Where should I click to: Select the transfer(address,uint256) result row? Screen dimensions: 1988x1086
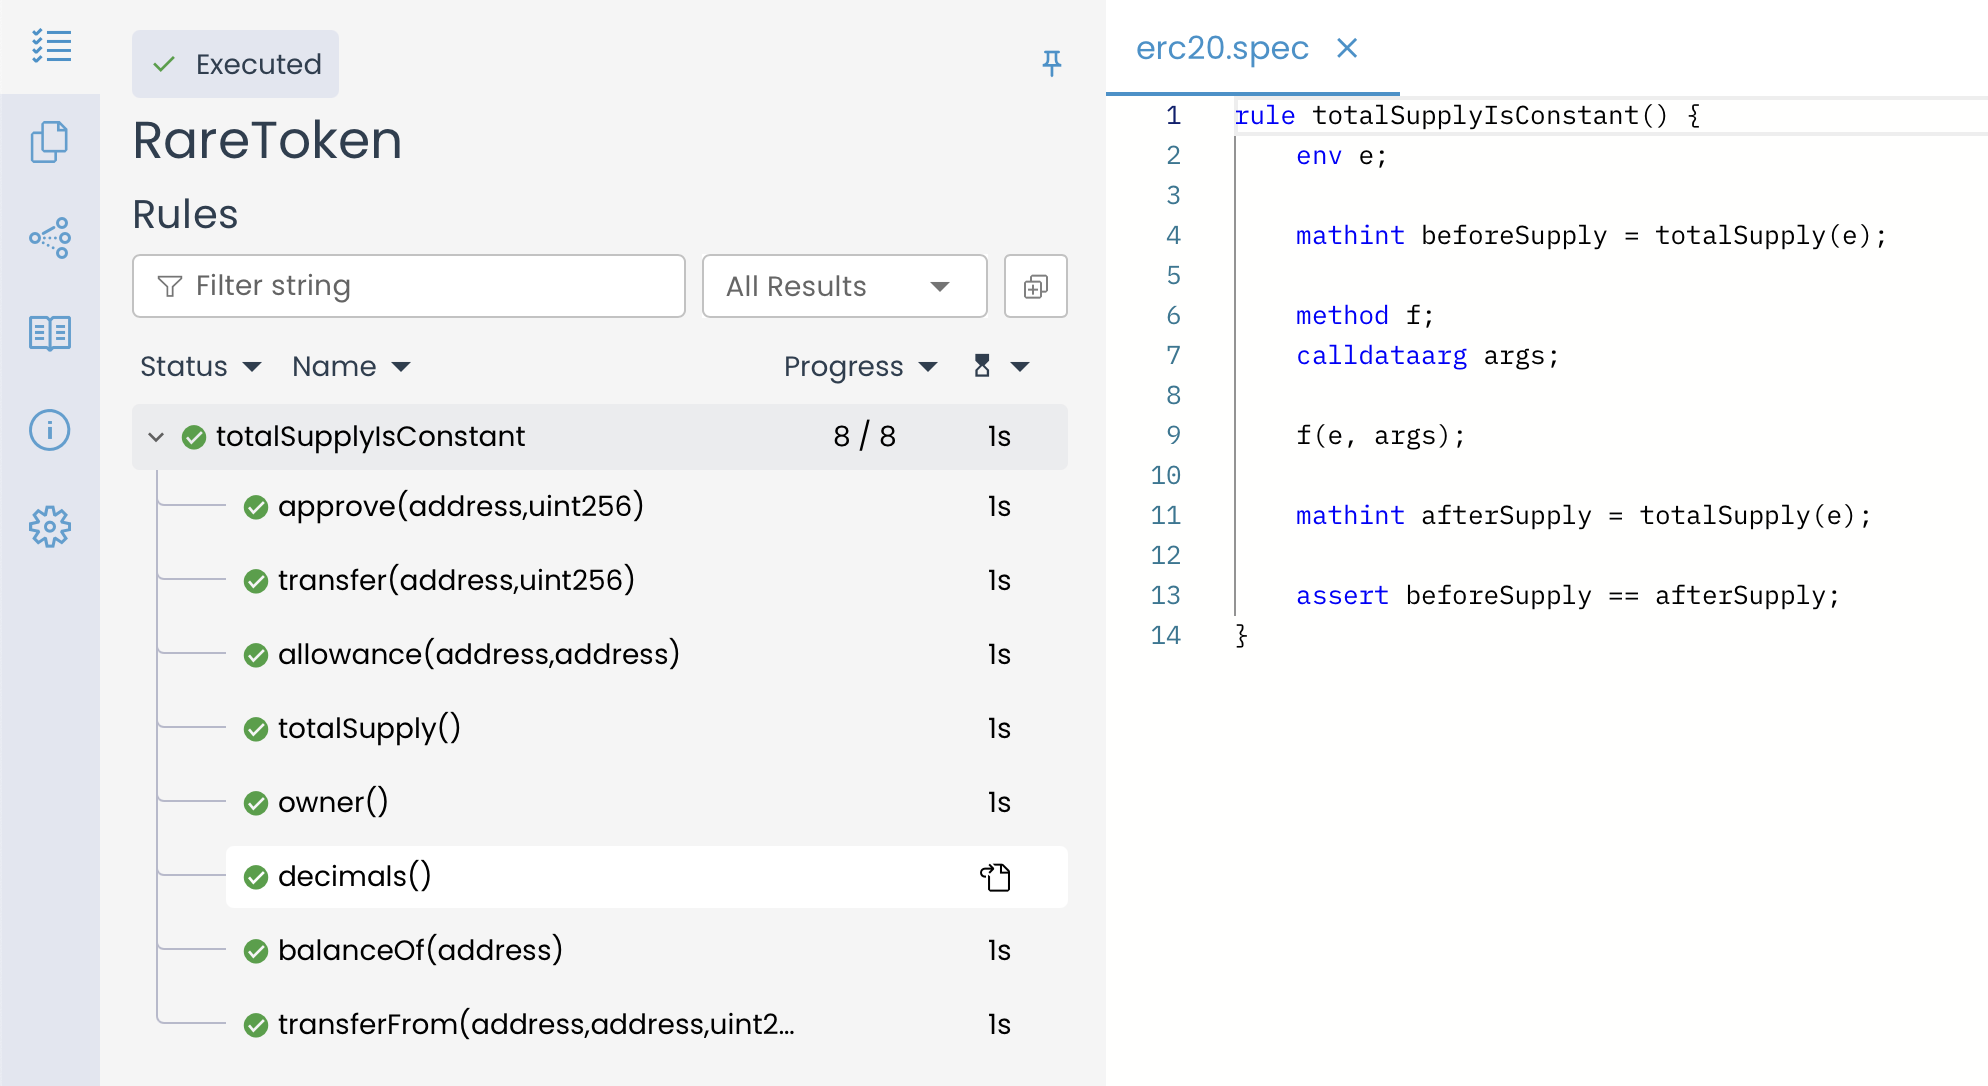tap(456, 580)
